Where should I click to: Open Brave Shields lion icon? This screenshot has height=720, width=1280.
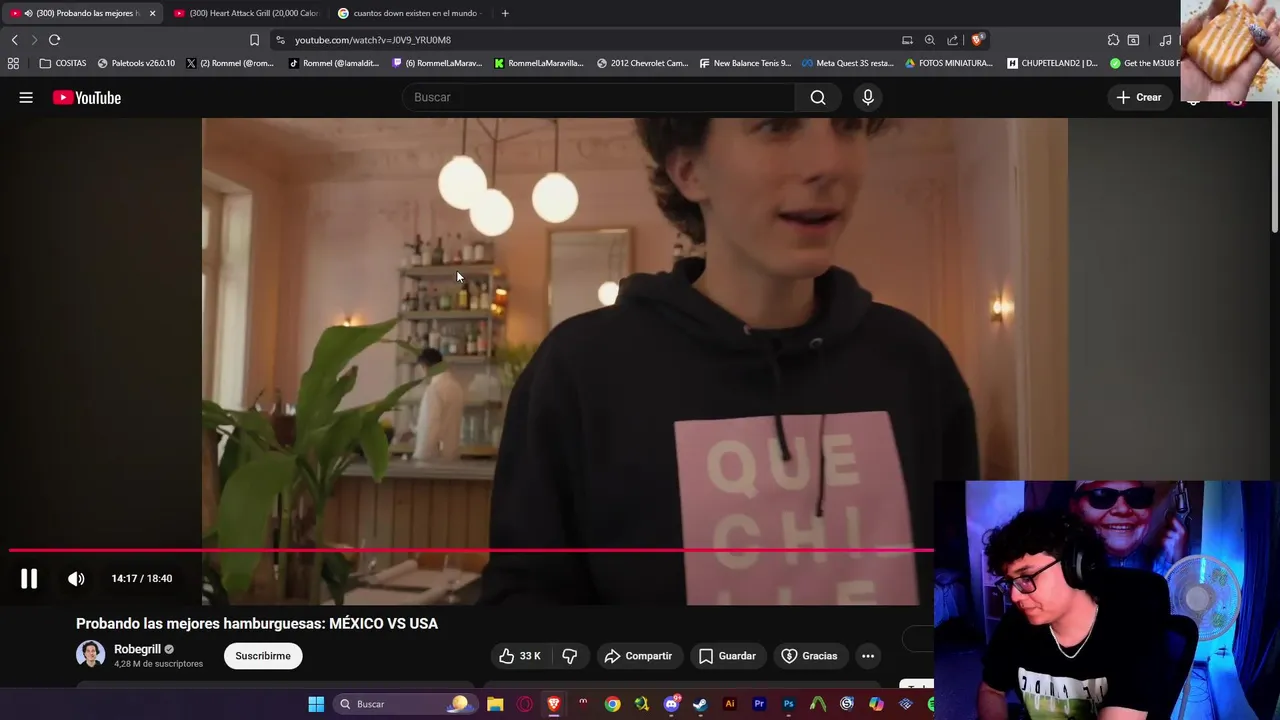[x=977, y=40]
